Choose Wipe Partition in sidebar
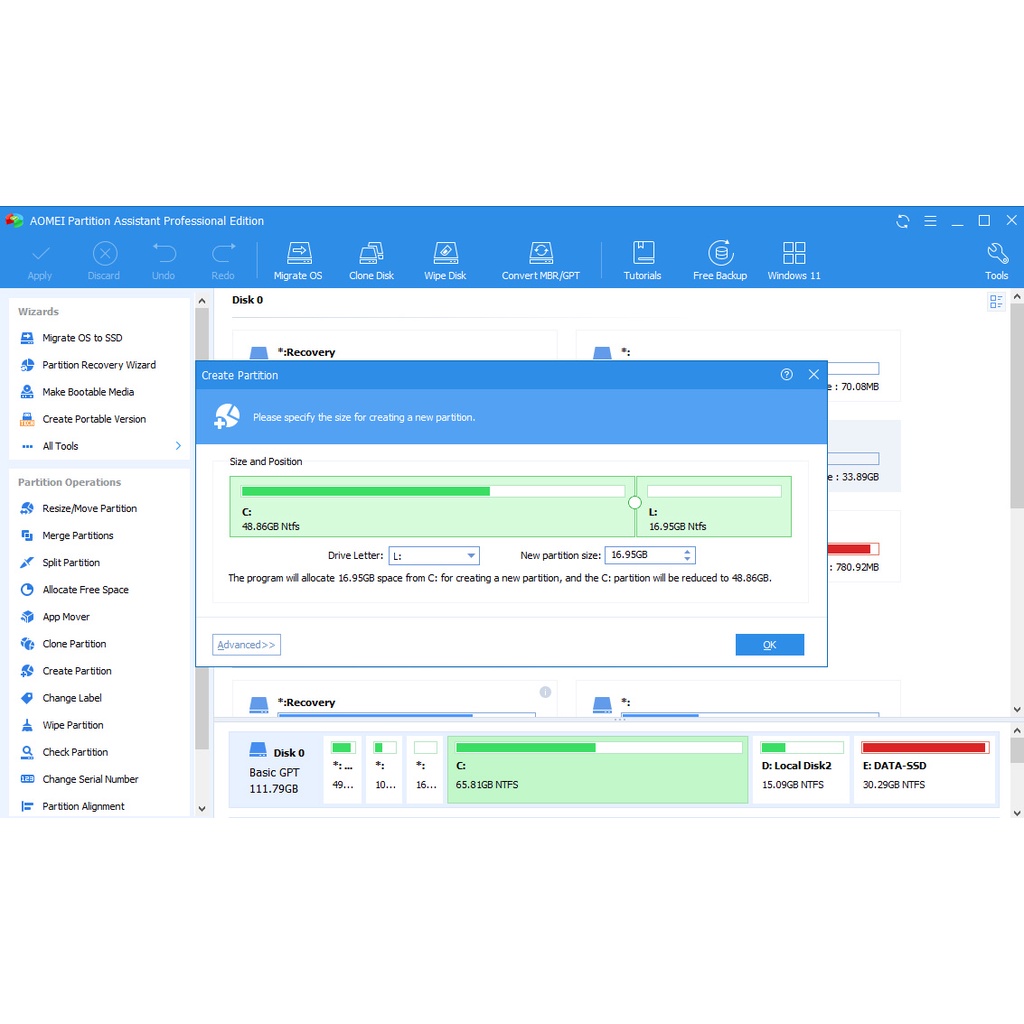The image size is (1024, 1024). tap(72, 725)
